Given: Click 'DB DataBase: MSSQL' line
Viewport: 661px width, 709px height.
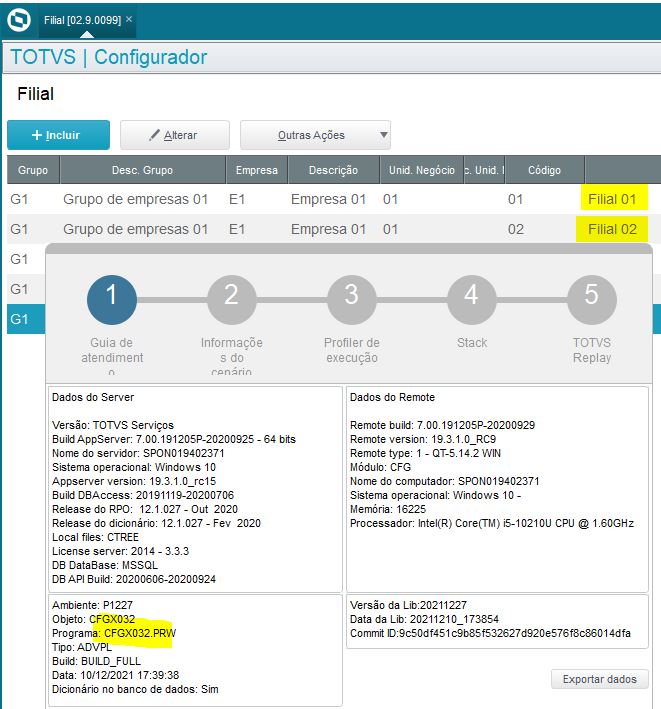Looking at the screenshot, I should pyautogui.click(x=105, y=565).
